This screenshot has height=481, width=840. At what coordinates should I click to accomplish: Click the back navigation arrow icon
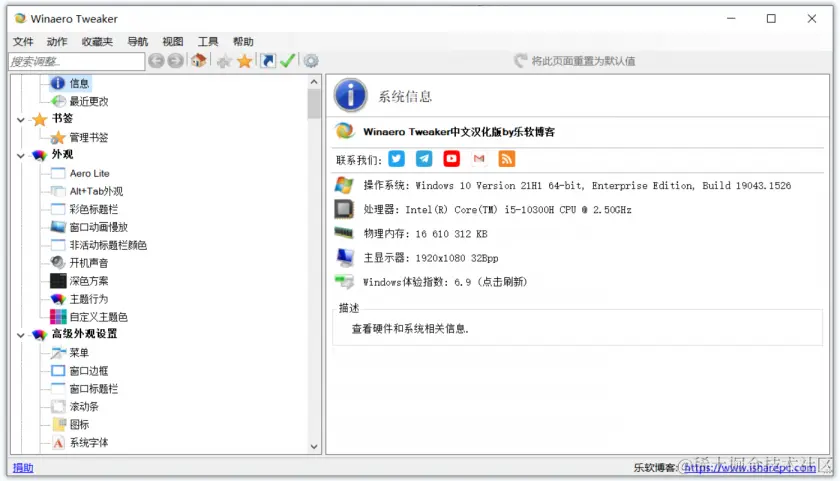pyautogui.click(x=156, y=61)
